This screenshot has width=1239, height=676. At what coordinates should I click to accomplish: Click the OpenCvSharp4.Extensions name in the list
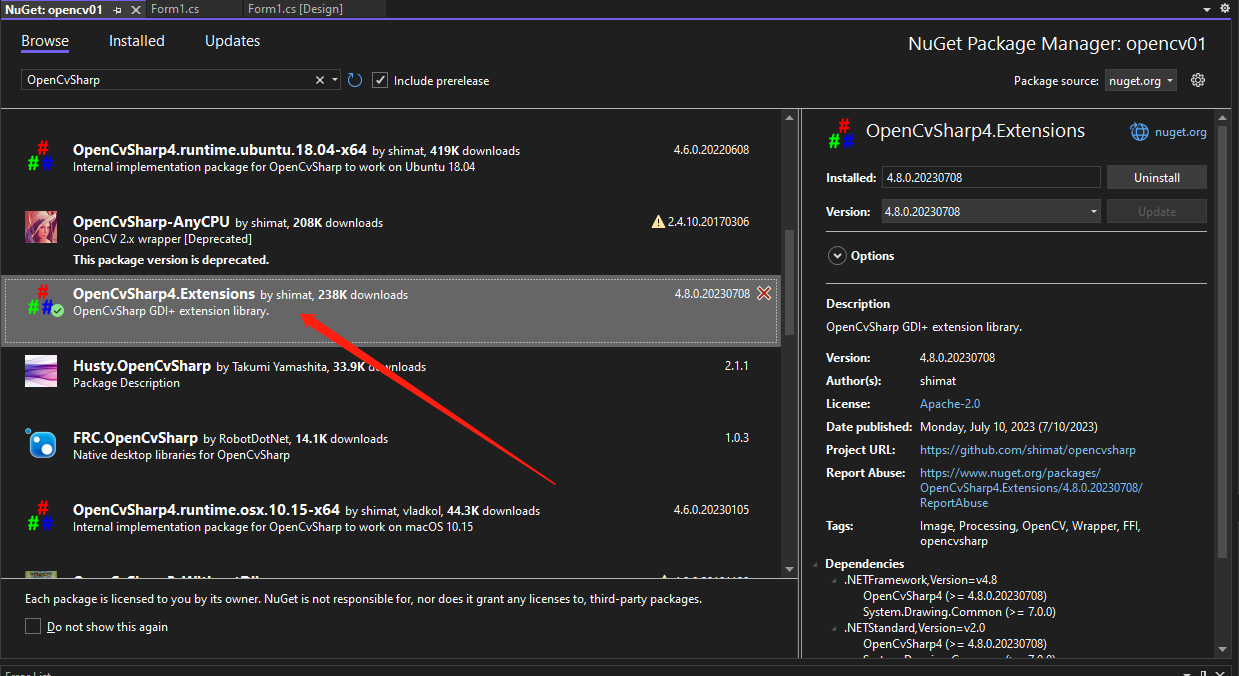tap(164, 294)
